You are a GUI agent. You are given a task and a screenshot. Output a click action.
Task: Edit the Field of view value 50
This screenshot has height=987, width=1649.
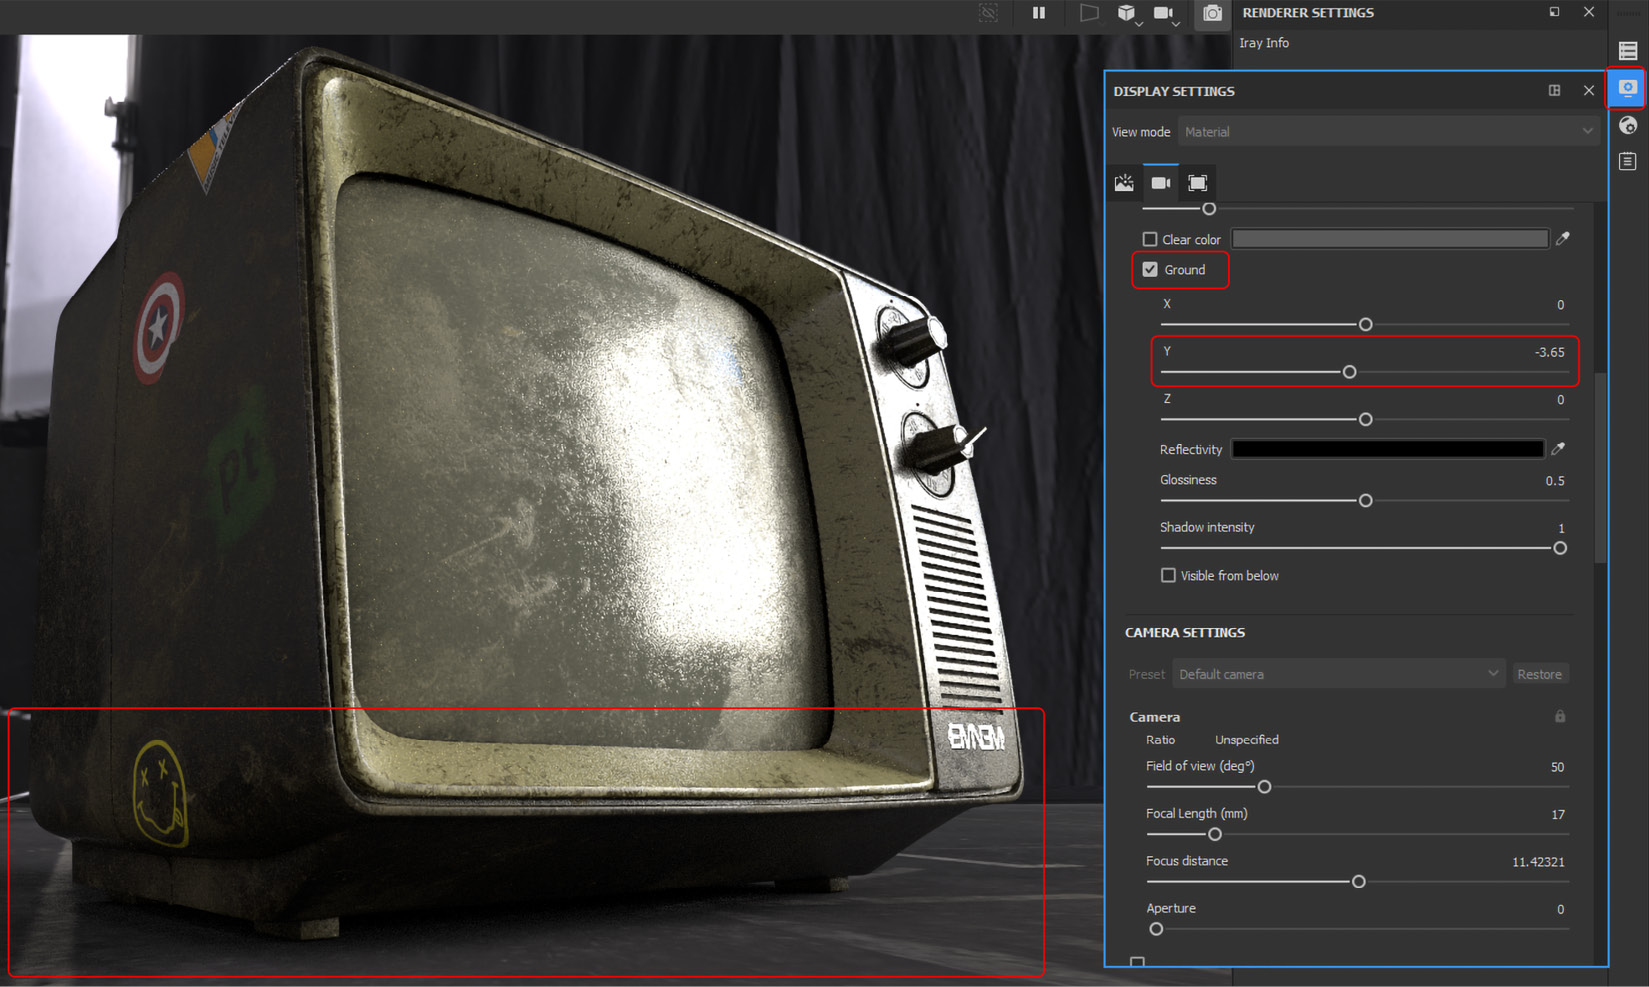pos(1557,767)
